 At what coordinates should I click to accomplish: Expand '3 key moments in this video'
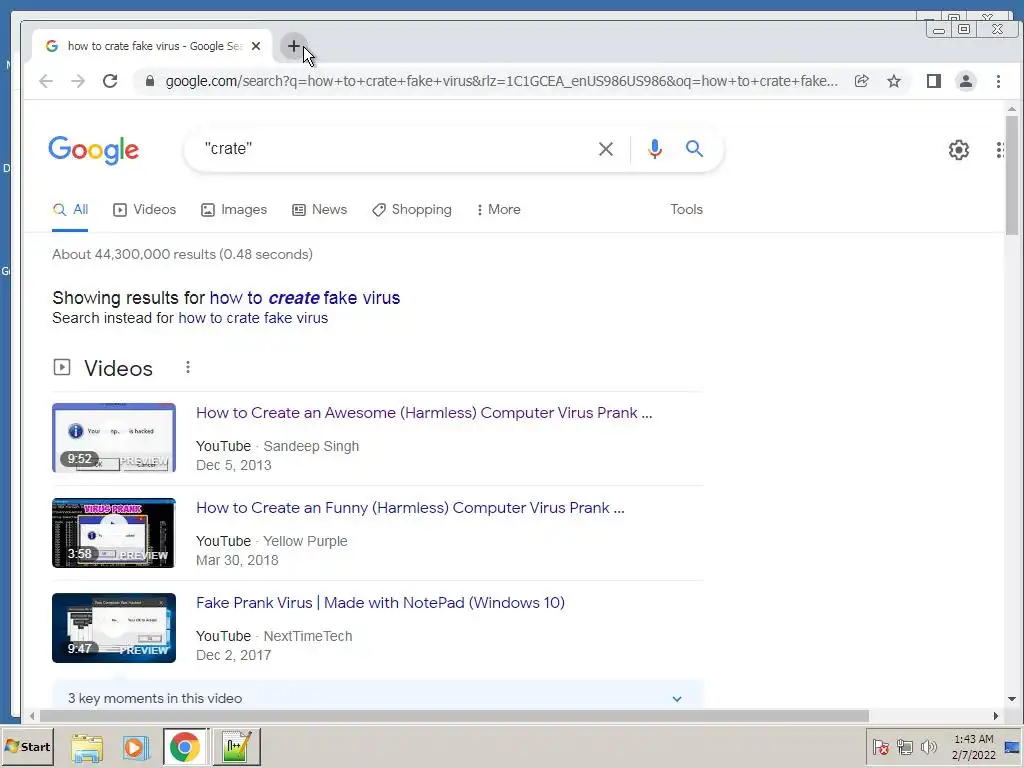(x=377, y=698)
